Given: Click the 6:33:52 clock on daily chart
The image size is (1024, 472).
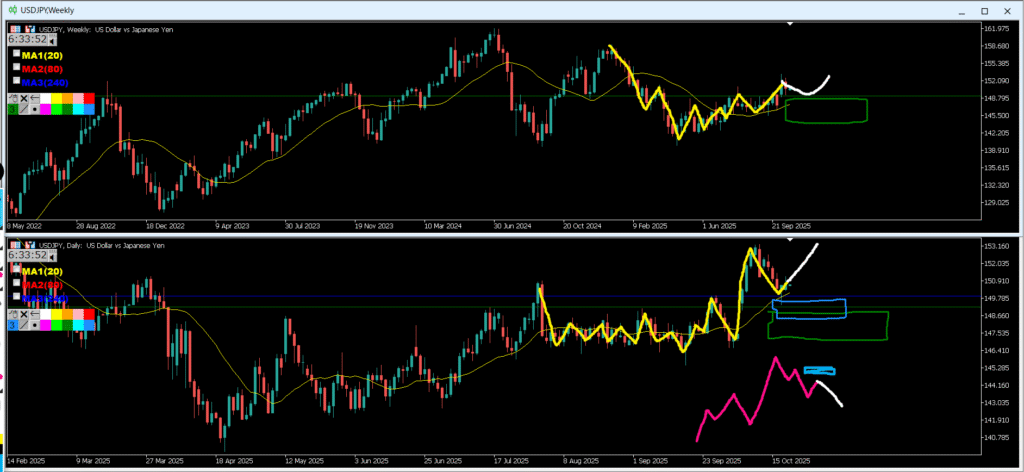Looking at the screenshot, I should click(x=27, y=256).
